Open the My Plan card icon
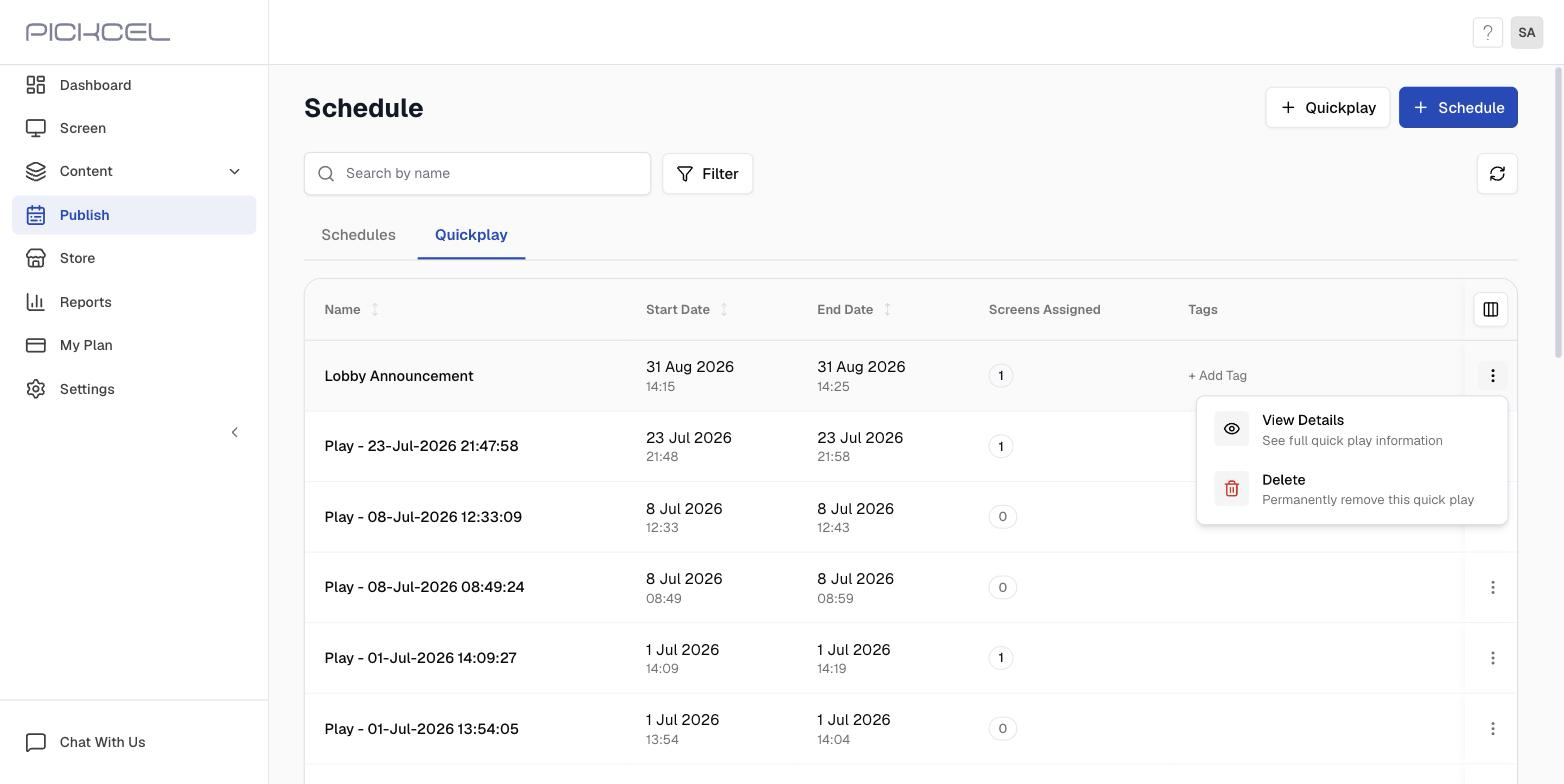 click(36, 345)
